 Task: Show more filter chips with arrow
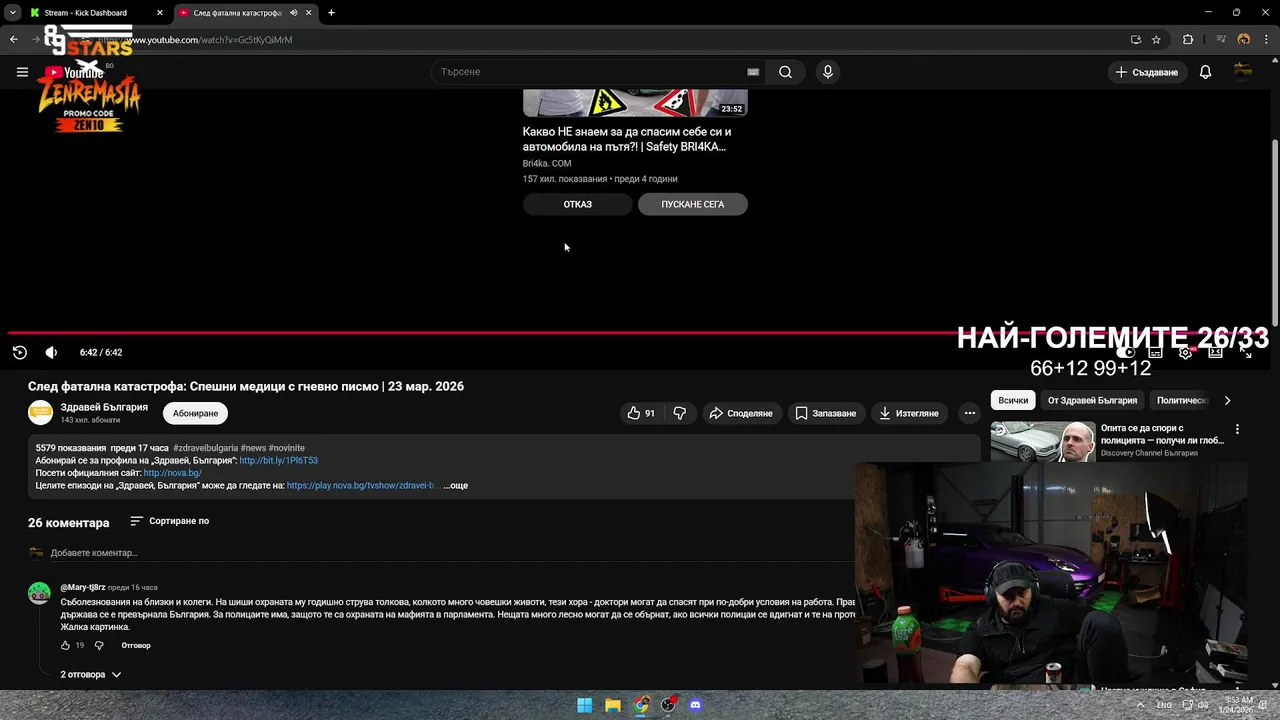[x=1228, y=400]
